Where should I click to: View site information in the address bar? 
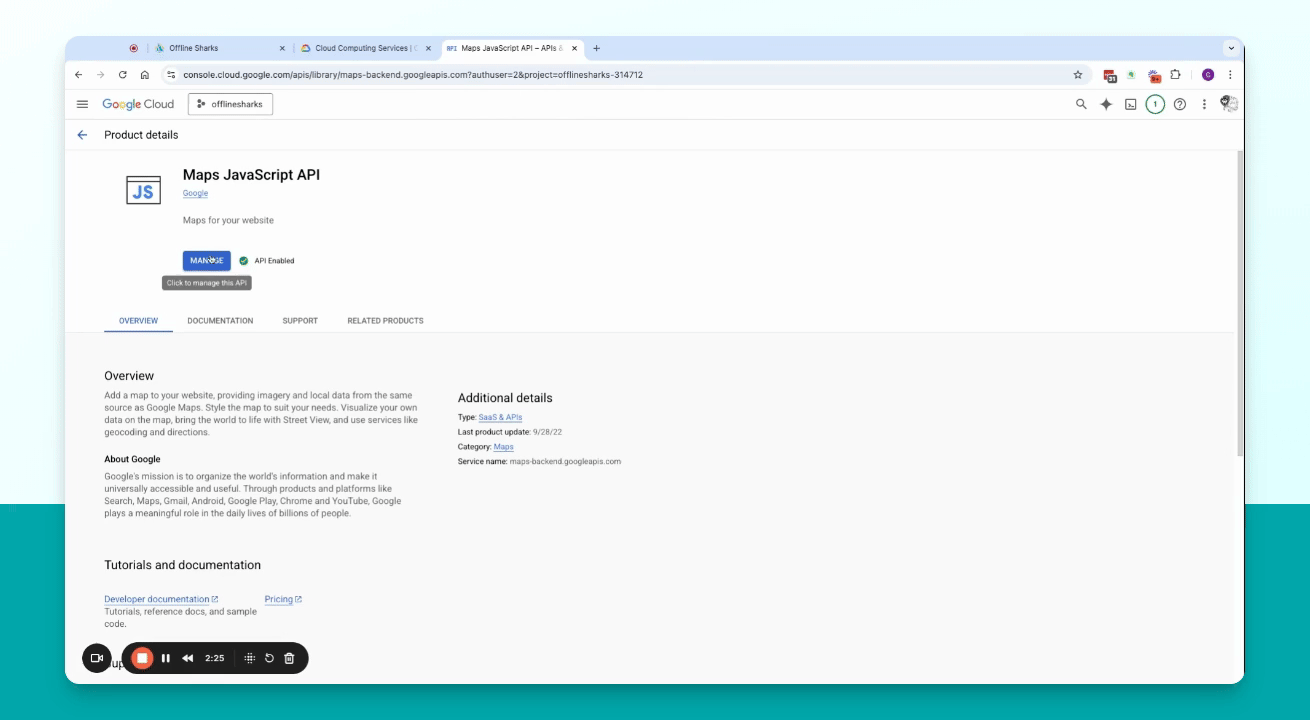tap(171, 75)
